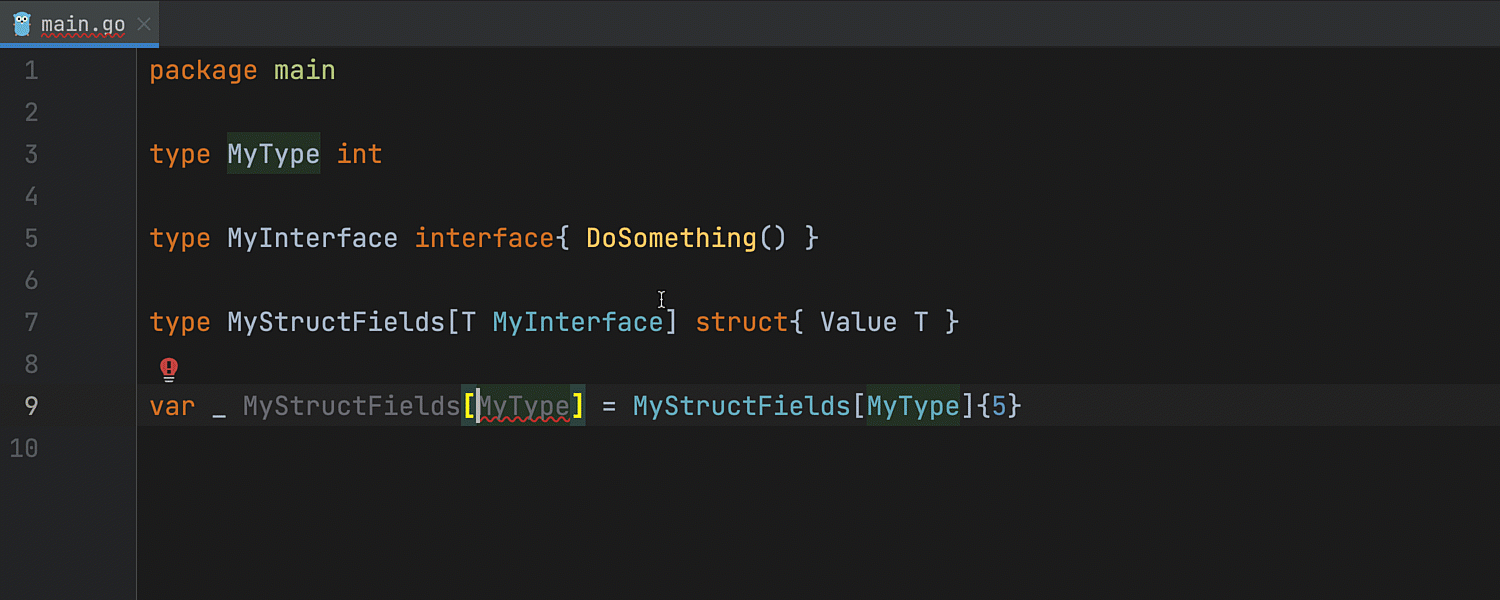This screenshot has height=600, width=1500.
Task: Click 'MyStructFields' on line 7
Action: click(336, 322)
